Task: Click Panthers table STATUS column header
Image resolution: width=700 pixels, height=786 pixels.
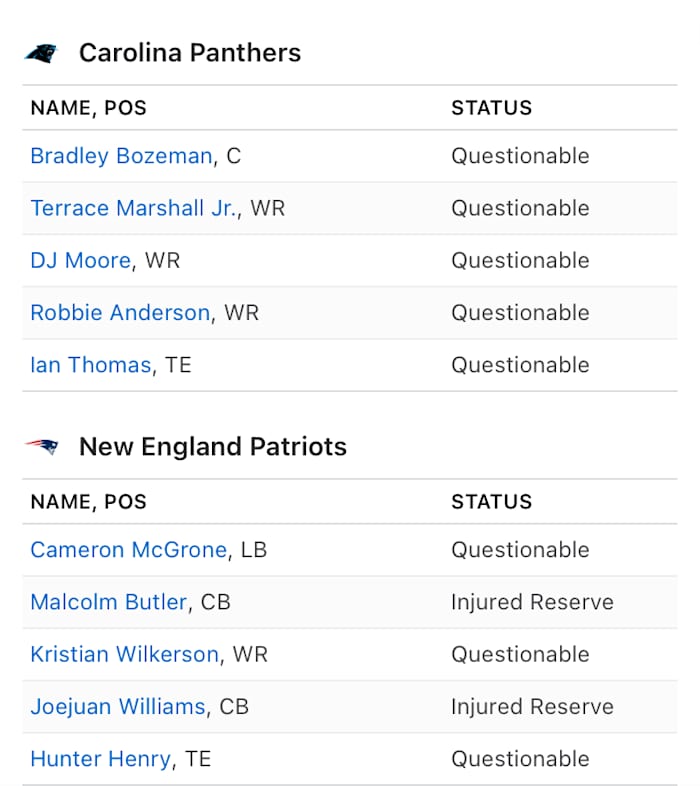Action: tap(491, 108)
